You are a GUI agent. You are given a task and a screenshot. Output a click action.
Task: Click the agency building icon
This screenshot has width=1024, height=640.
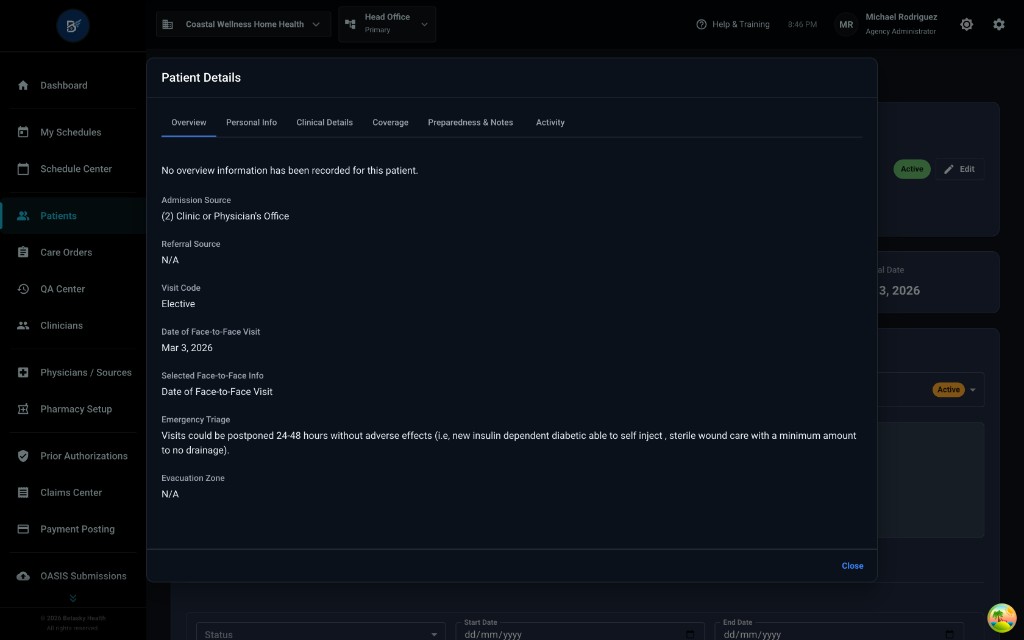(x=168, y=24)
